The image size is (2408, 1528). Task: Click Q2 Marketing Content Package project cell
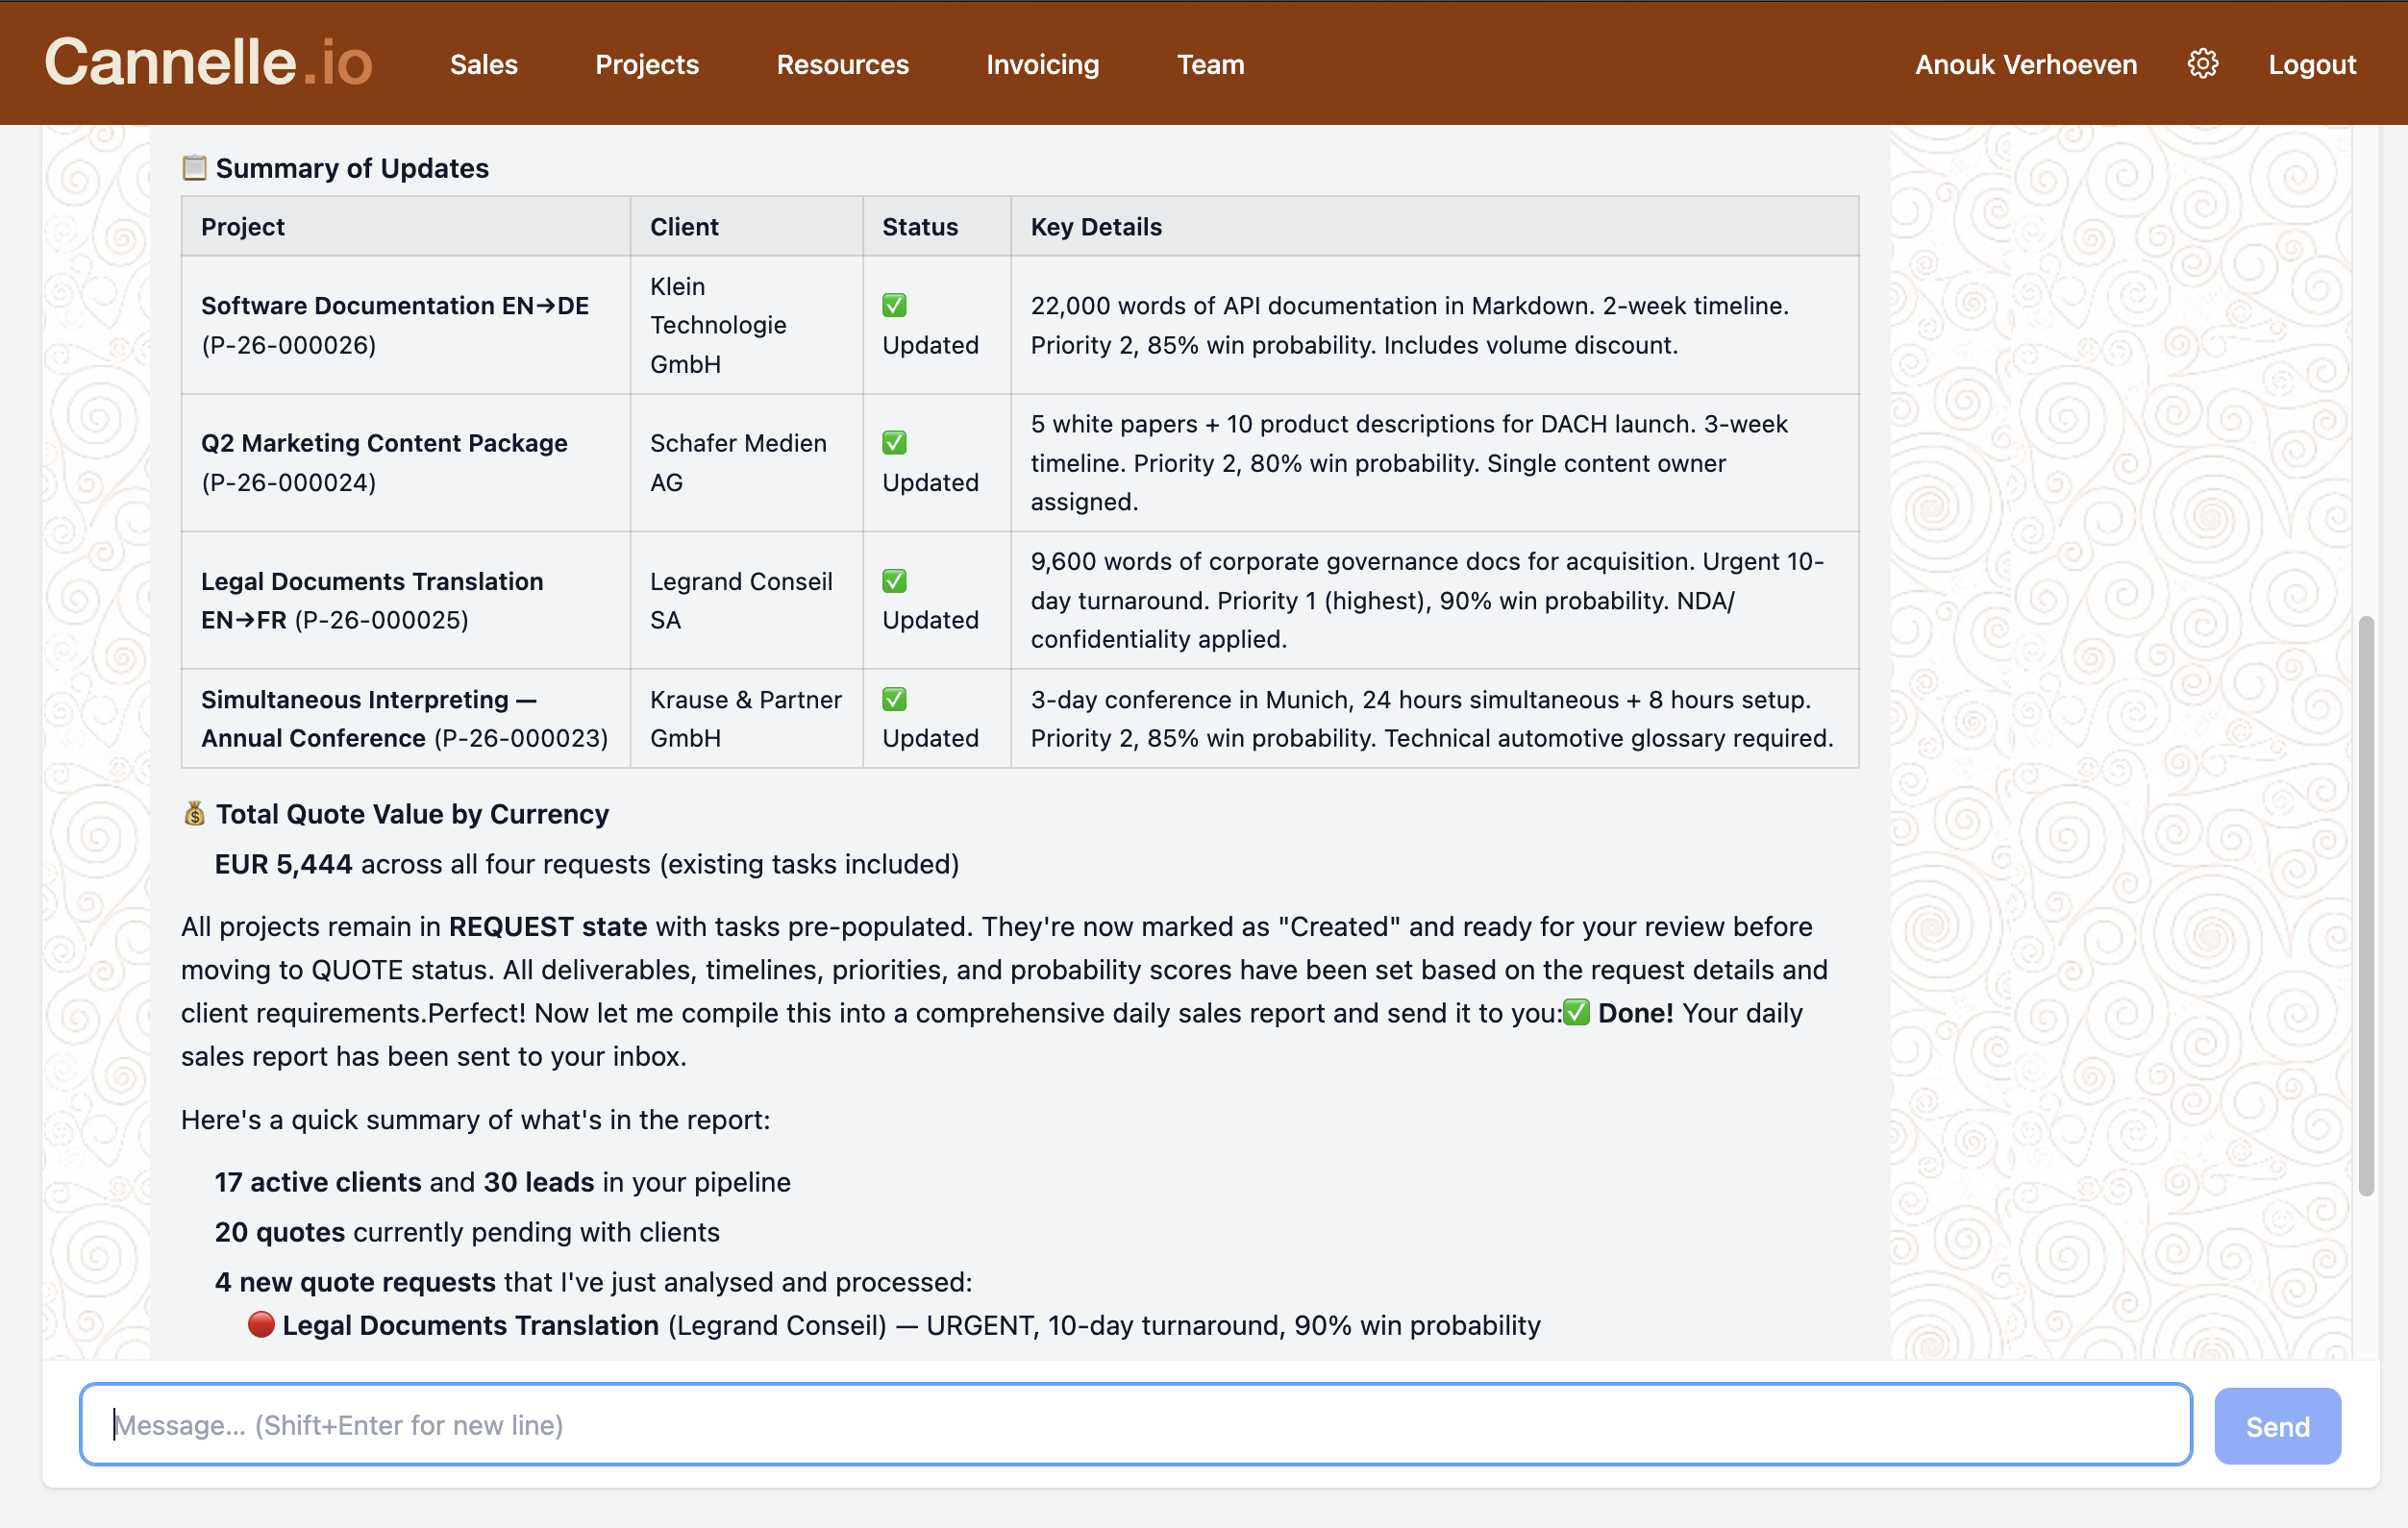pos(406,463)
